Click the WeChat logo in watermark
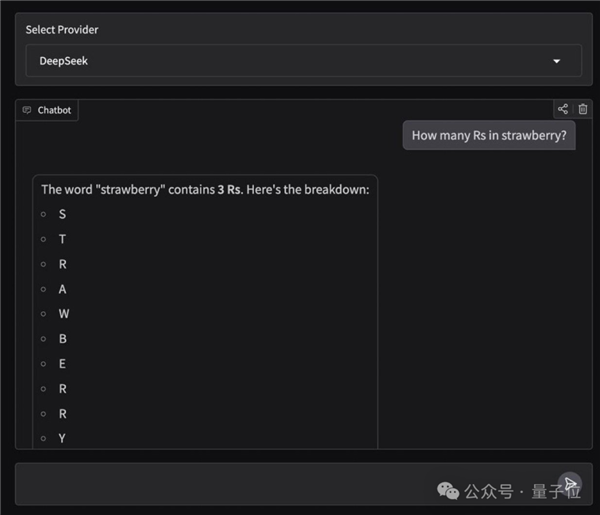Image resolution: width=600 pixels, height=515 pixels. 448,490
